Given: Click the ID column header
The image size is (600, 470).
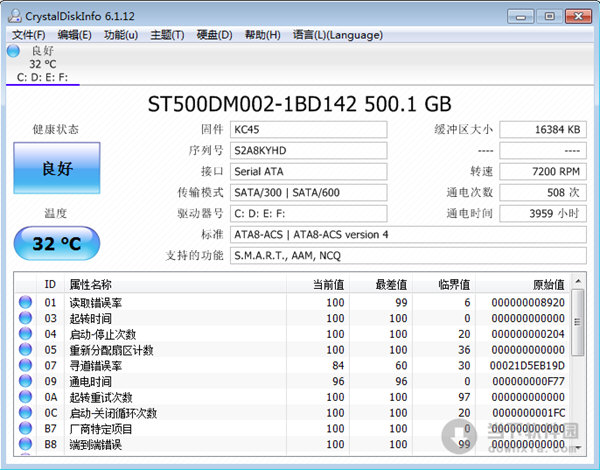Looking at the screenshot, I should pyautogui.click(x=50, y=284).
